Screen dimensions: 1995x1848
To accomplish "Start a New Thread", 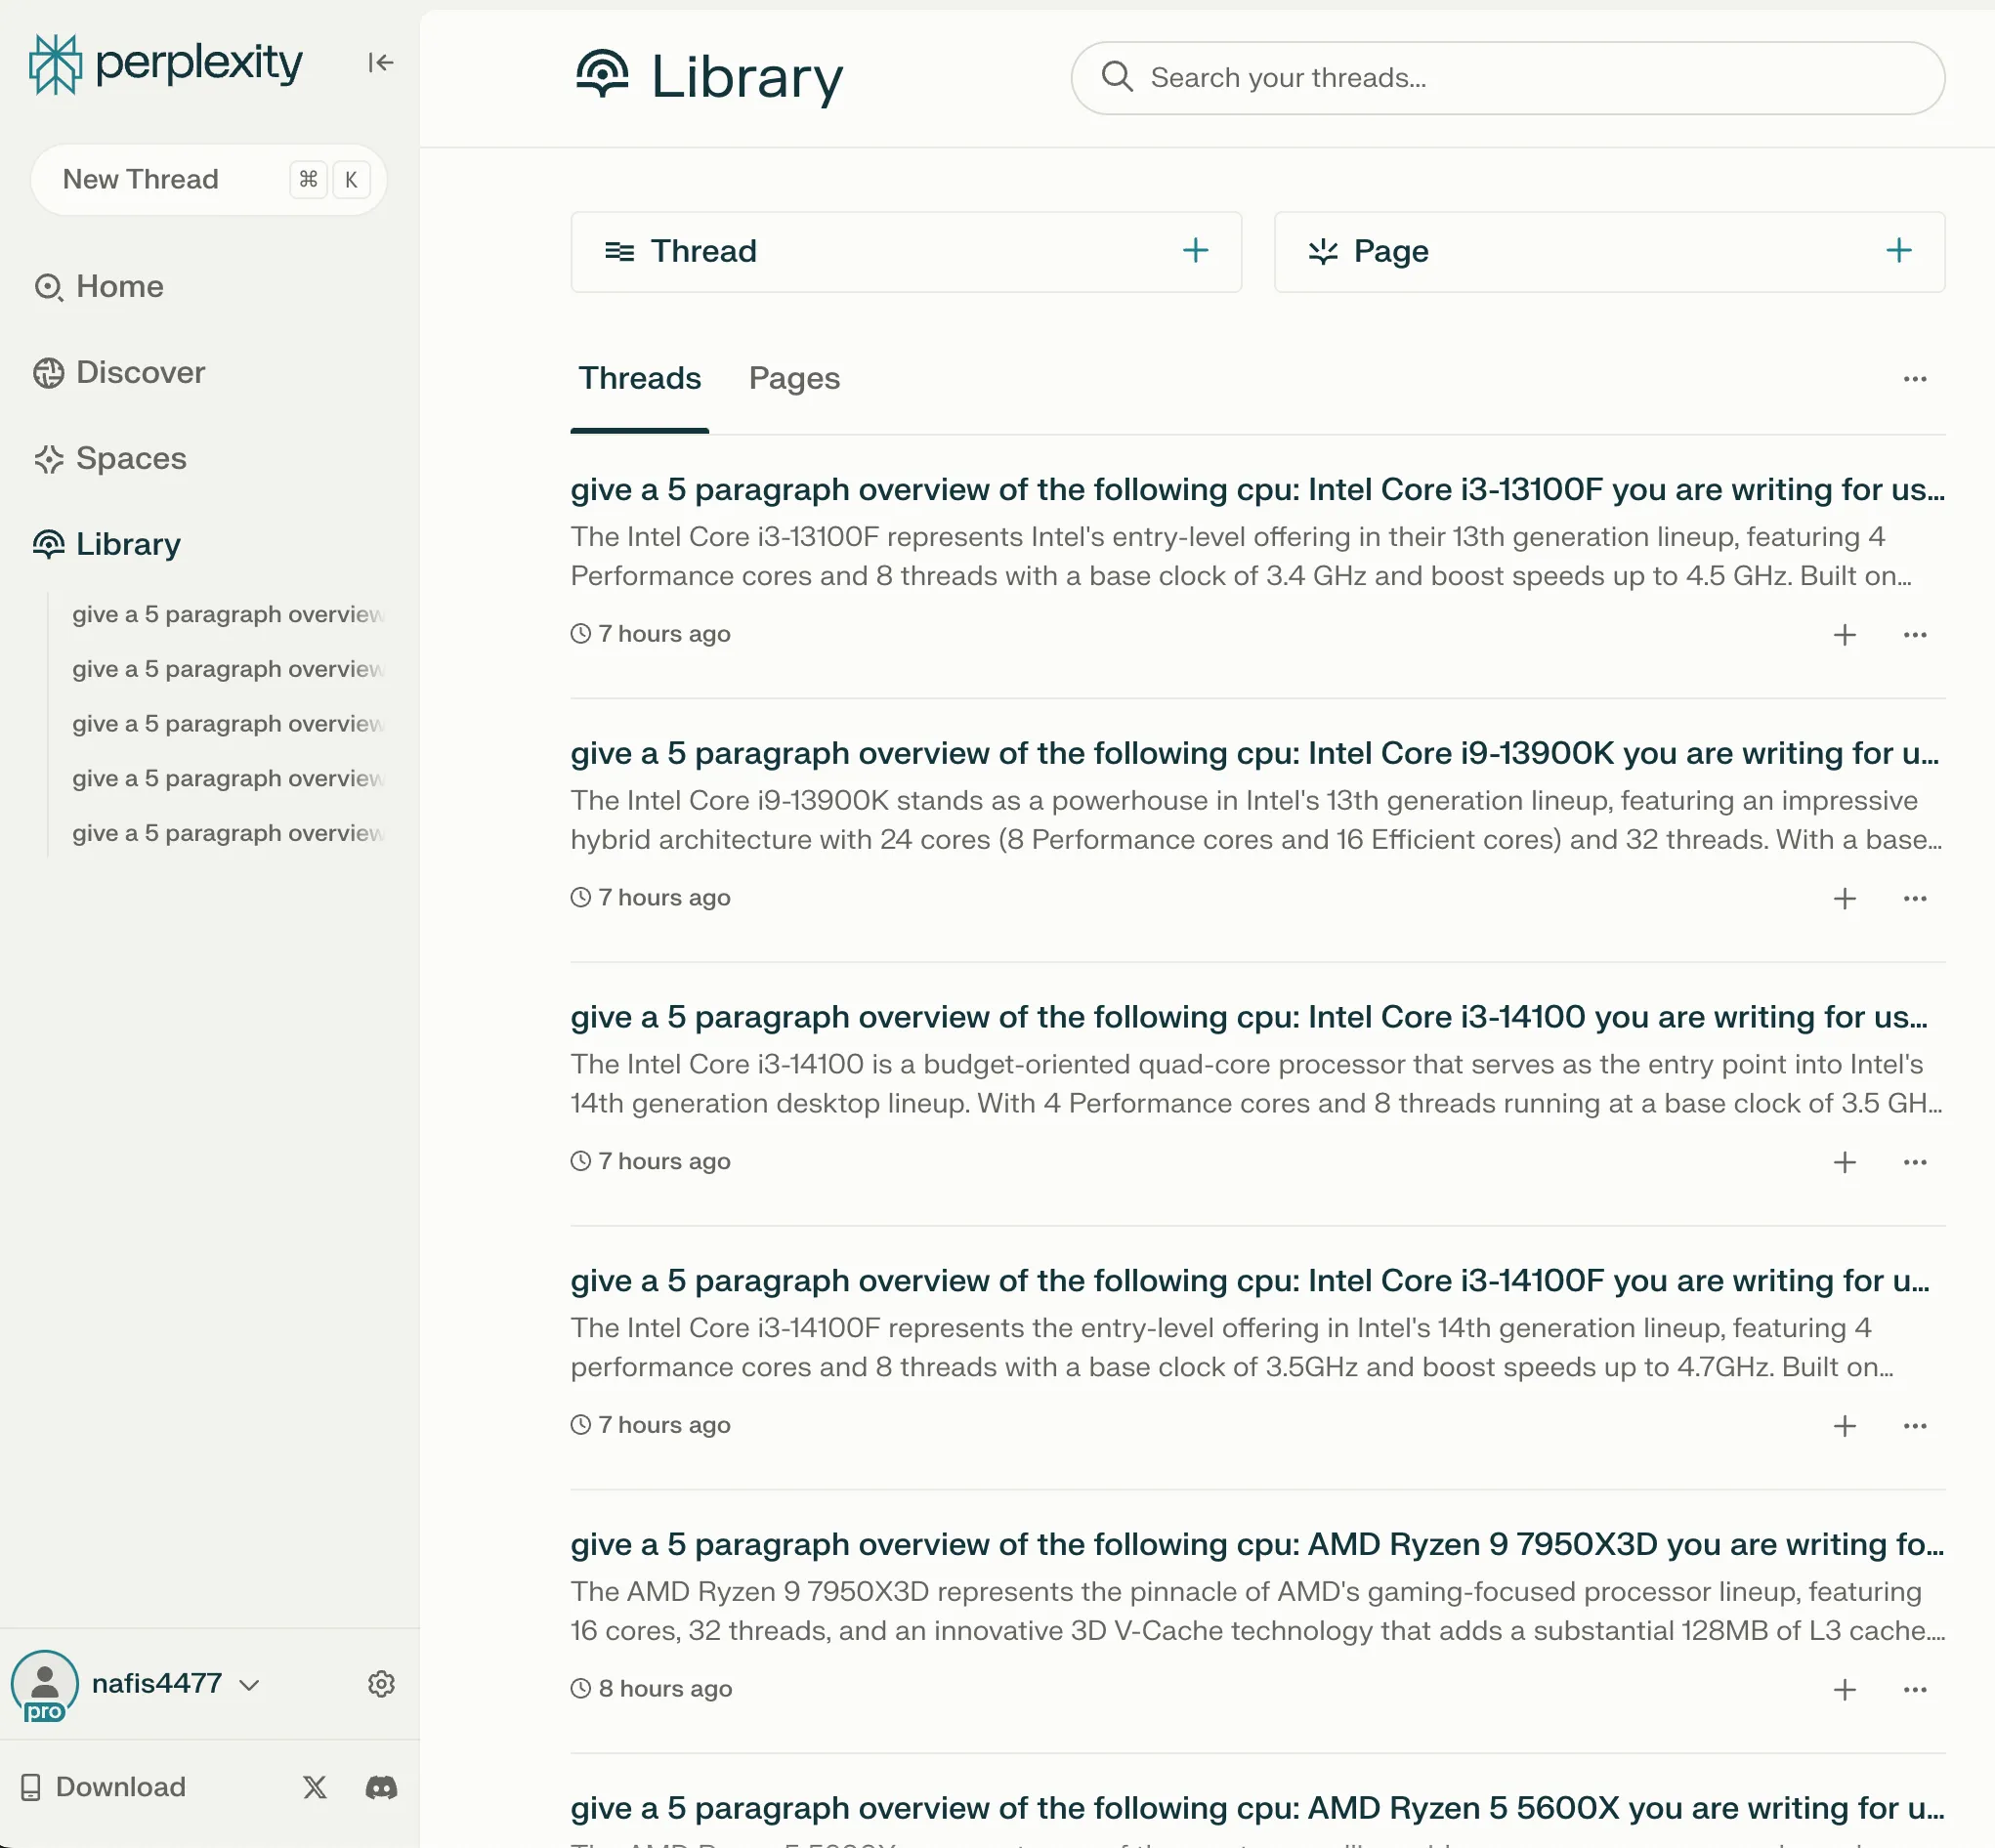I will click(141, 180).
